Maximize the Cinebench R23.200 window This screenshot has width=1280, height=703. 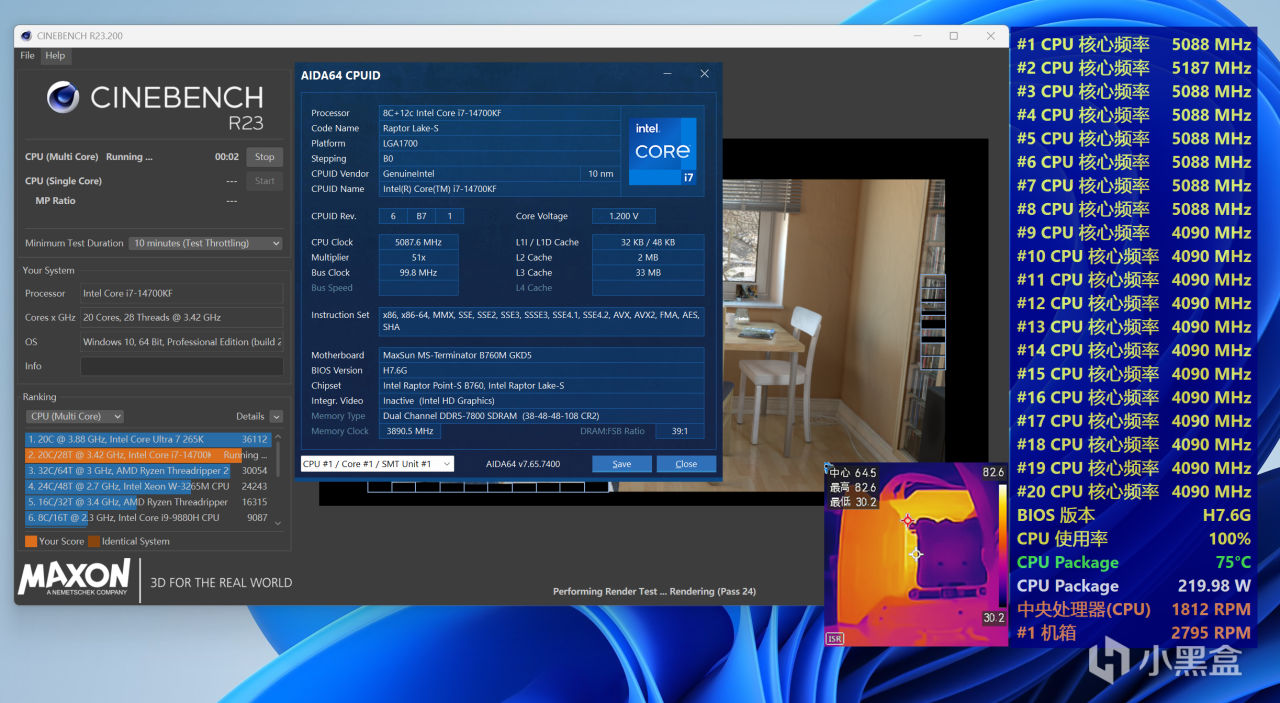coord(953,36)
